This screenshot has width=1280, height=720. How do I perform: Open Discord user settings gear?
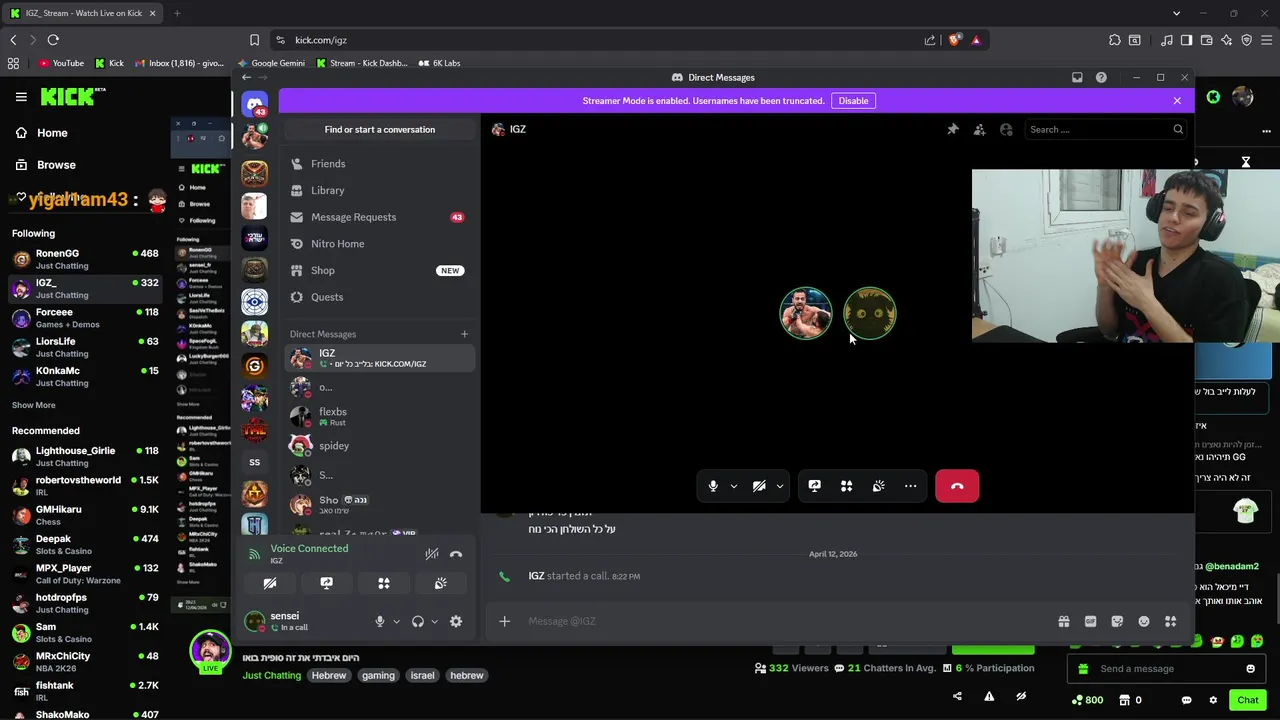(456, 621)
